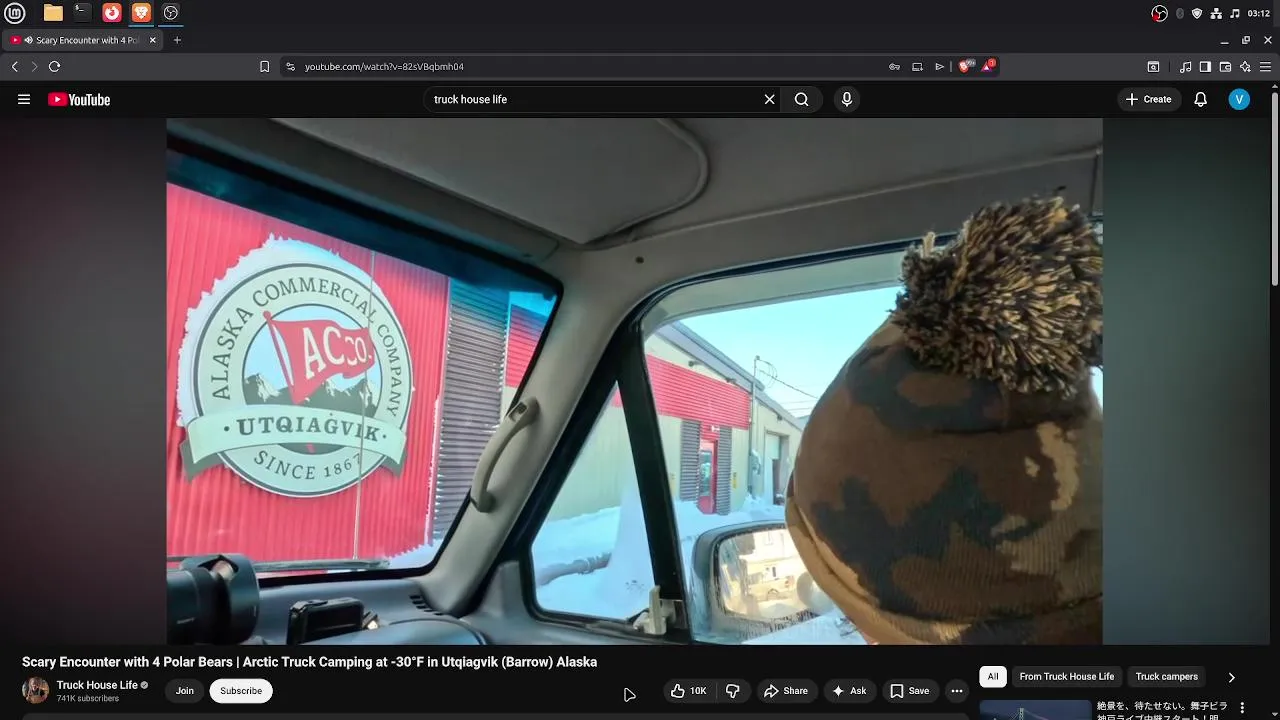Open the network connections tray icon
The width and height of the screenshot is (1280, 720).
[1216, 13]
